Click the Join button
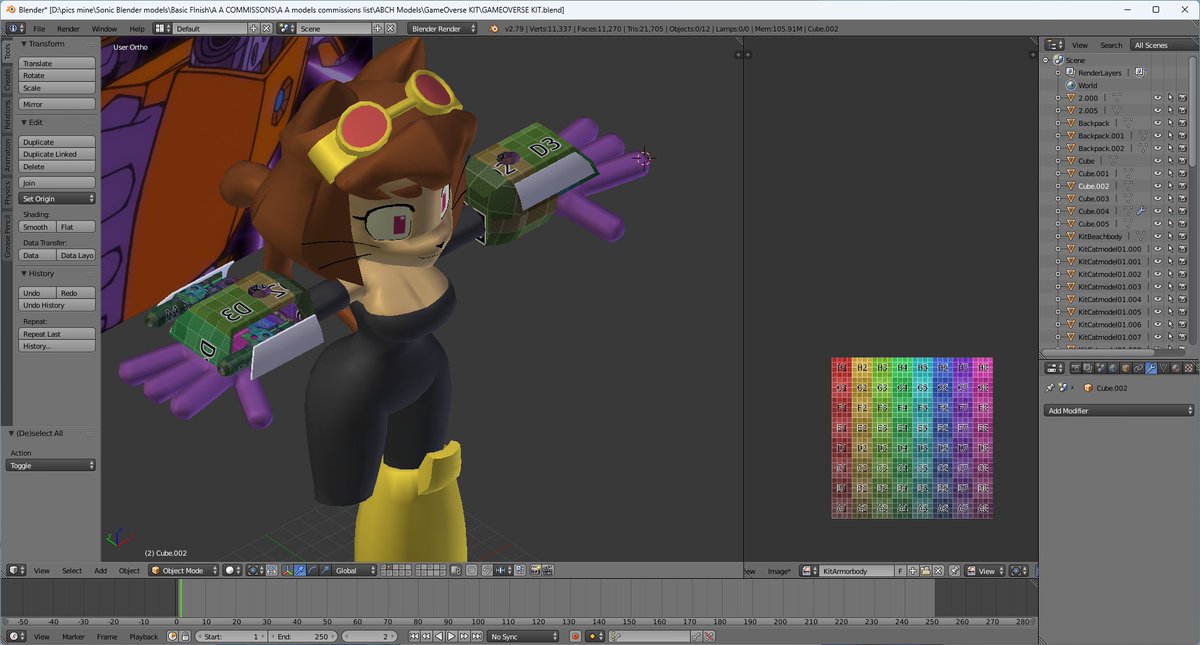 click(x=57, y=183)
